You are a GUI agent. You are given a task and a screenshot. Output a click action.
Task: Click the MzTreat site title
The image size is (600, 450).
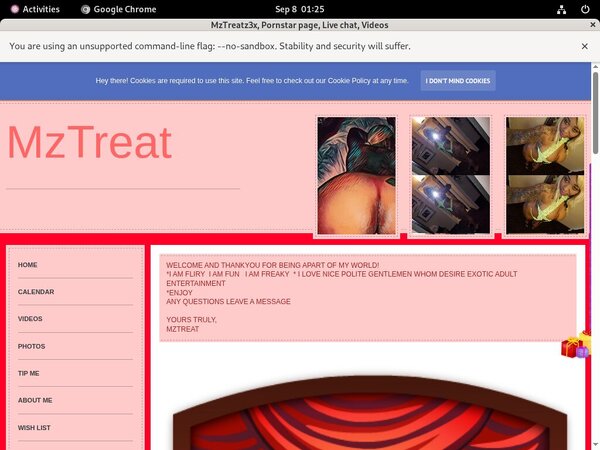pos(90,144)
